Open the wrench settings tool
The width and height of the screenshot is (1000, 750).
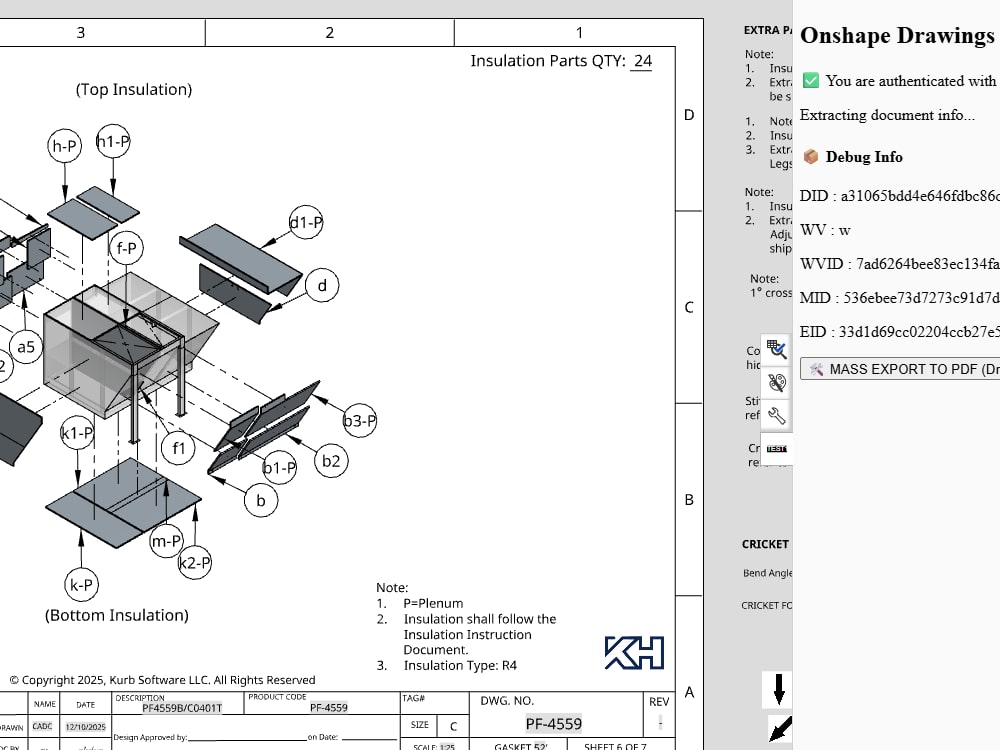[x=776, y=416]
